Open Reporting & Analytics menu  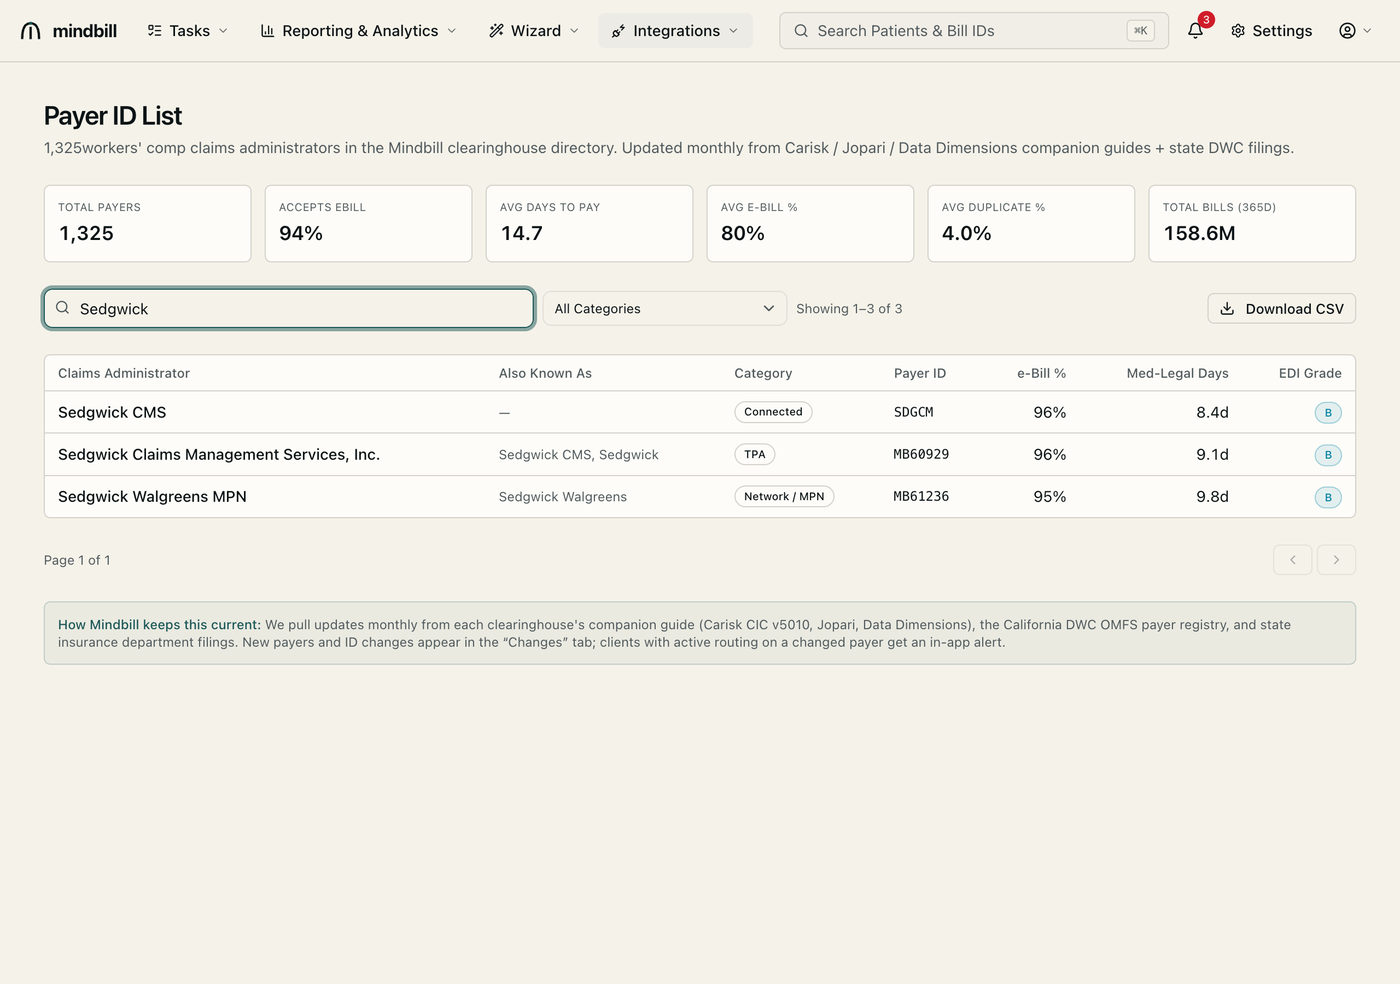click(x=358, y=31)
